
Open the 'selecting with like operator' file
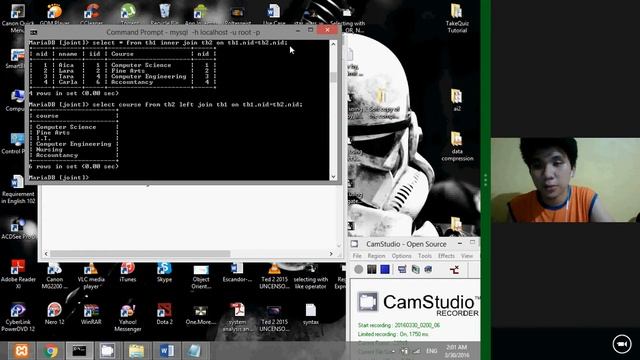pyautogui.click(x=311, y=276)
